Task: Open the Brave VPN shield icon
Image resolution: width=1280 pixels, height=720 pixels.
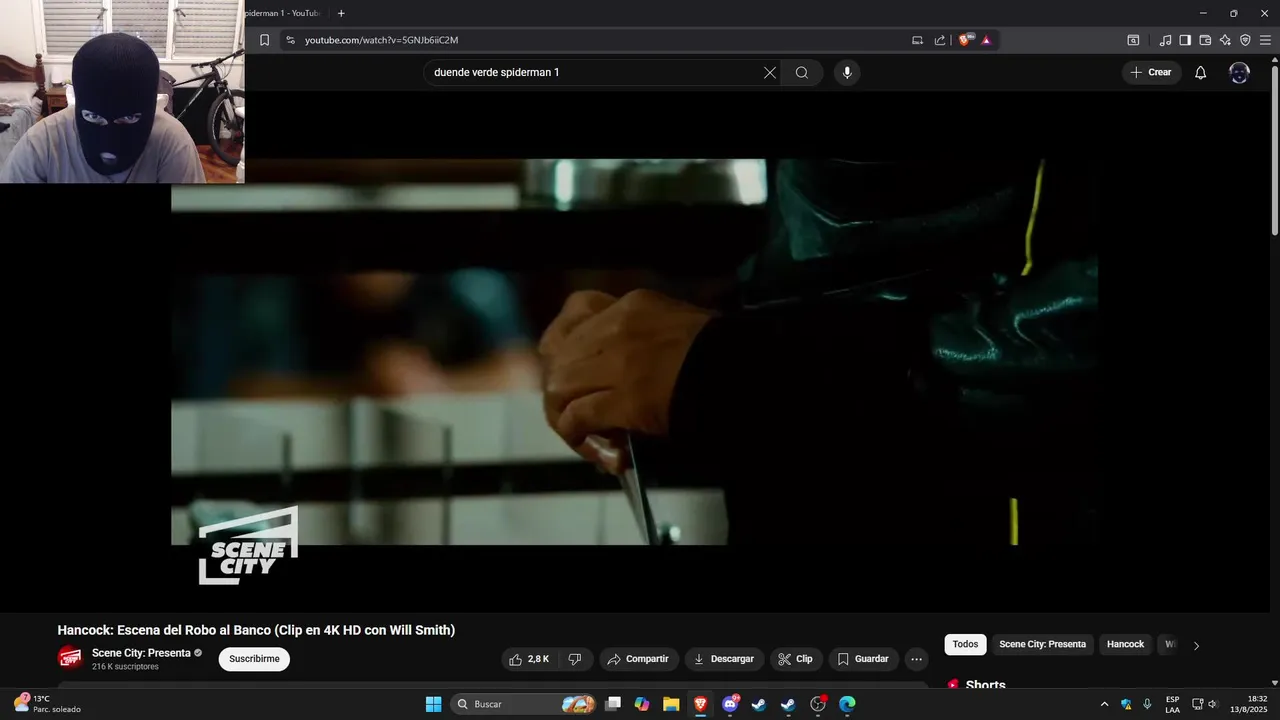Action: pos(1245,40)
